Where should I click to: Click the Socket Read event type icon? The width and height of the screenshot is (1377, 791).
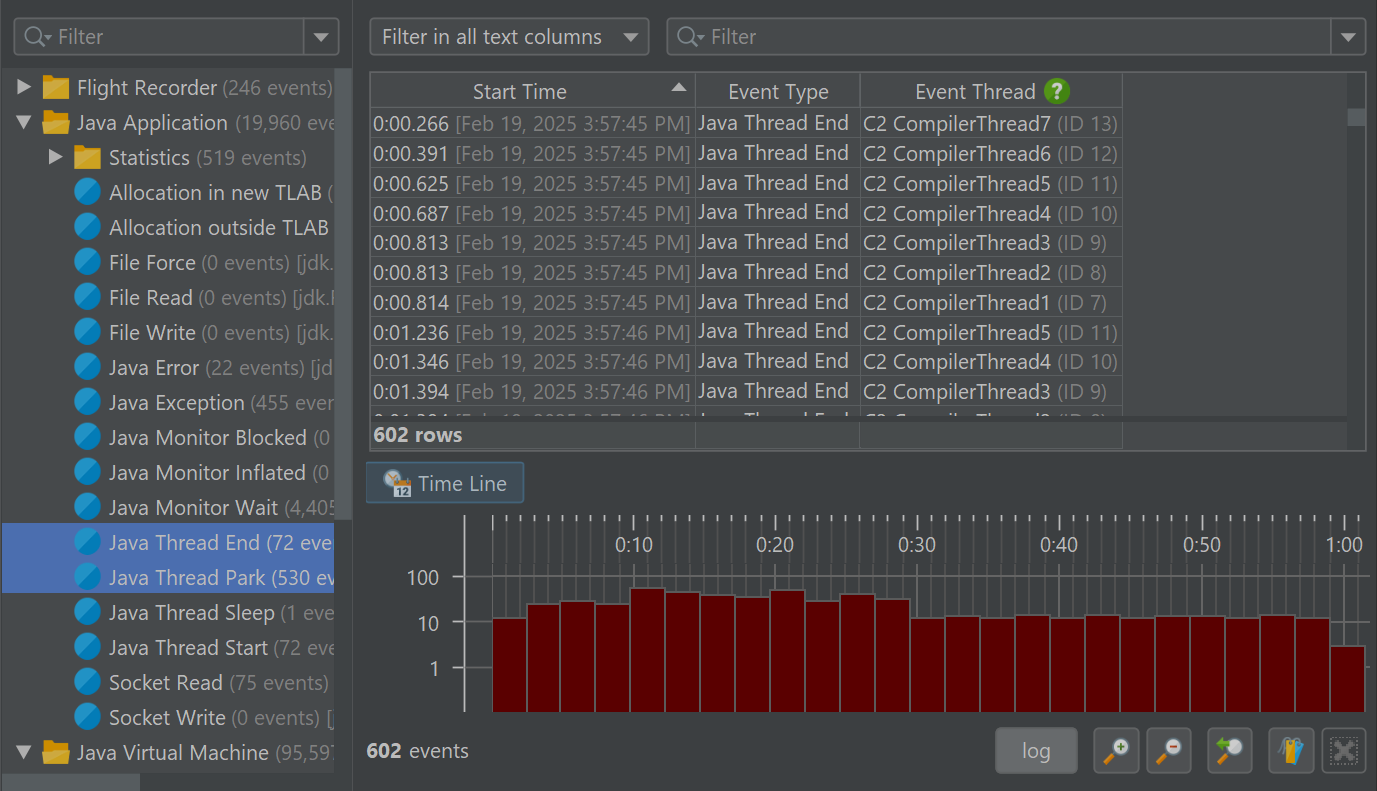(x=88, y=682)
